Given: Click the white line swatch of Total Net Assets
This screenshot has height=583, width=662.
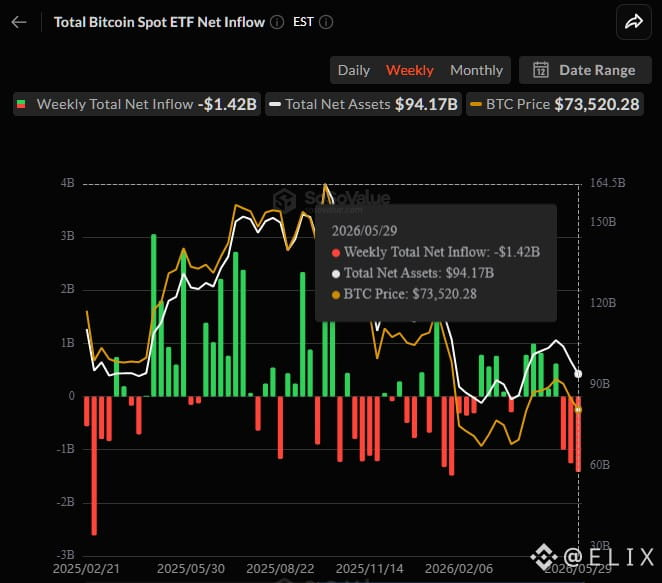Looking at the screenshot, I should click(x=275, y=104).
